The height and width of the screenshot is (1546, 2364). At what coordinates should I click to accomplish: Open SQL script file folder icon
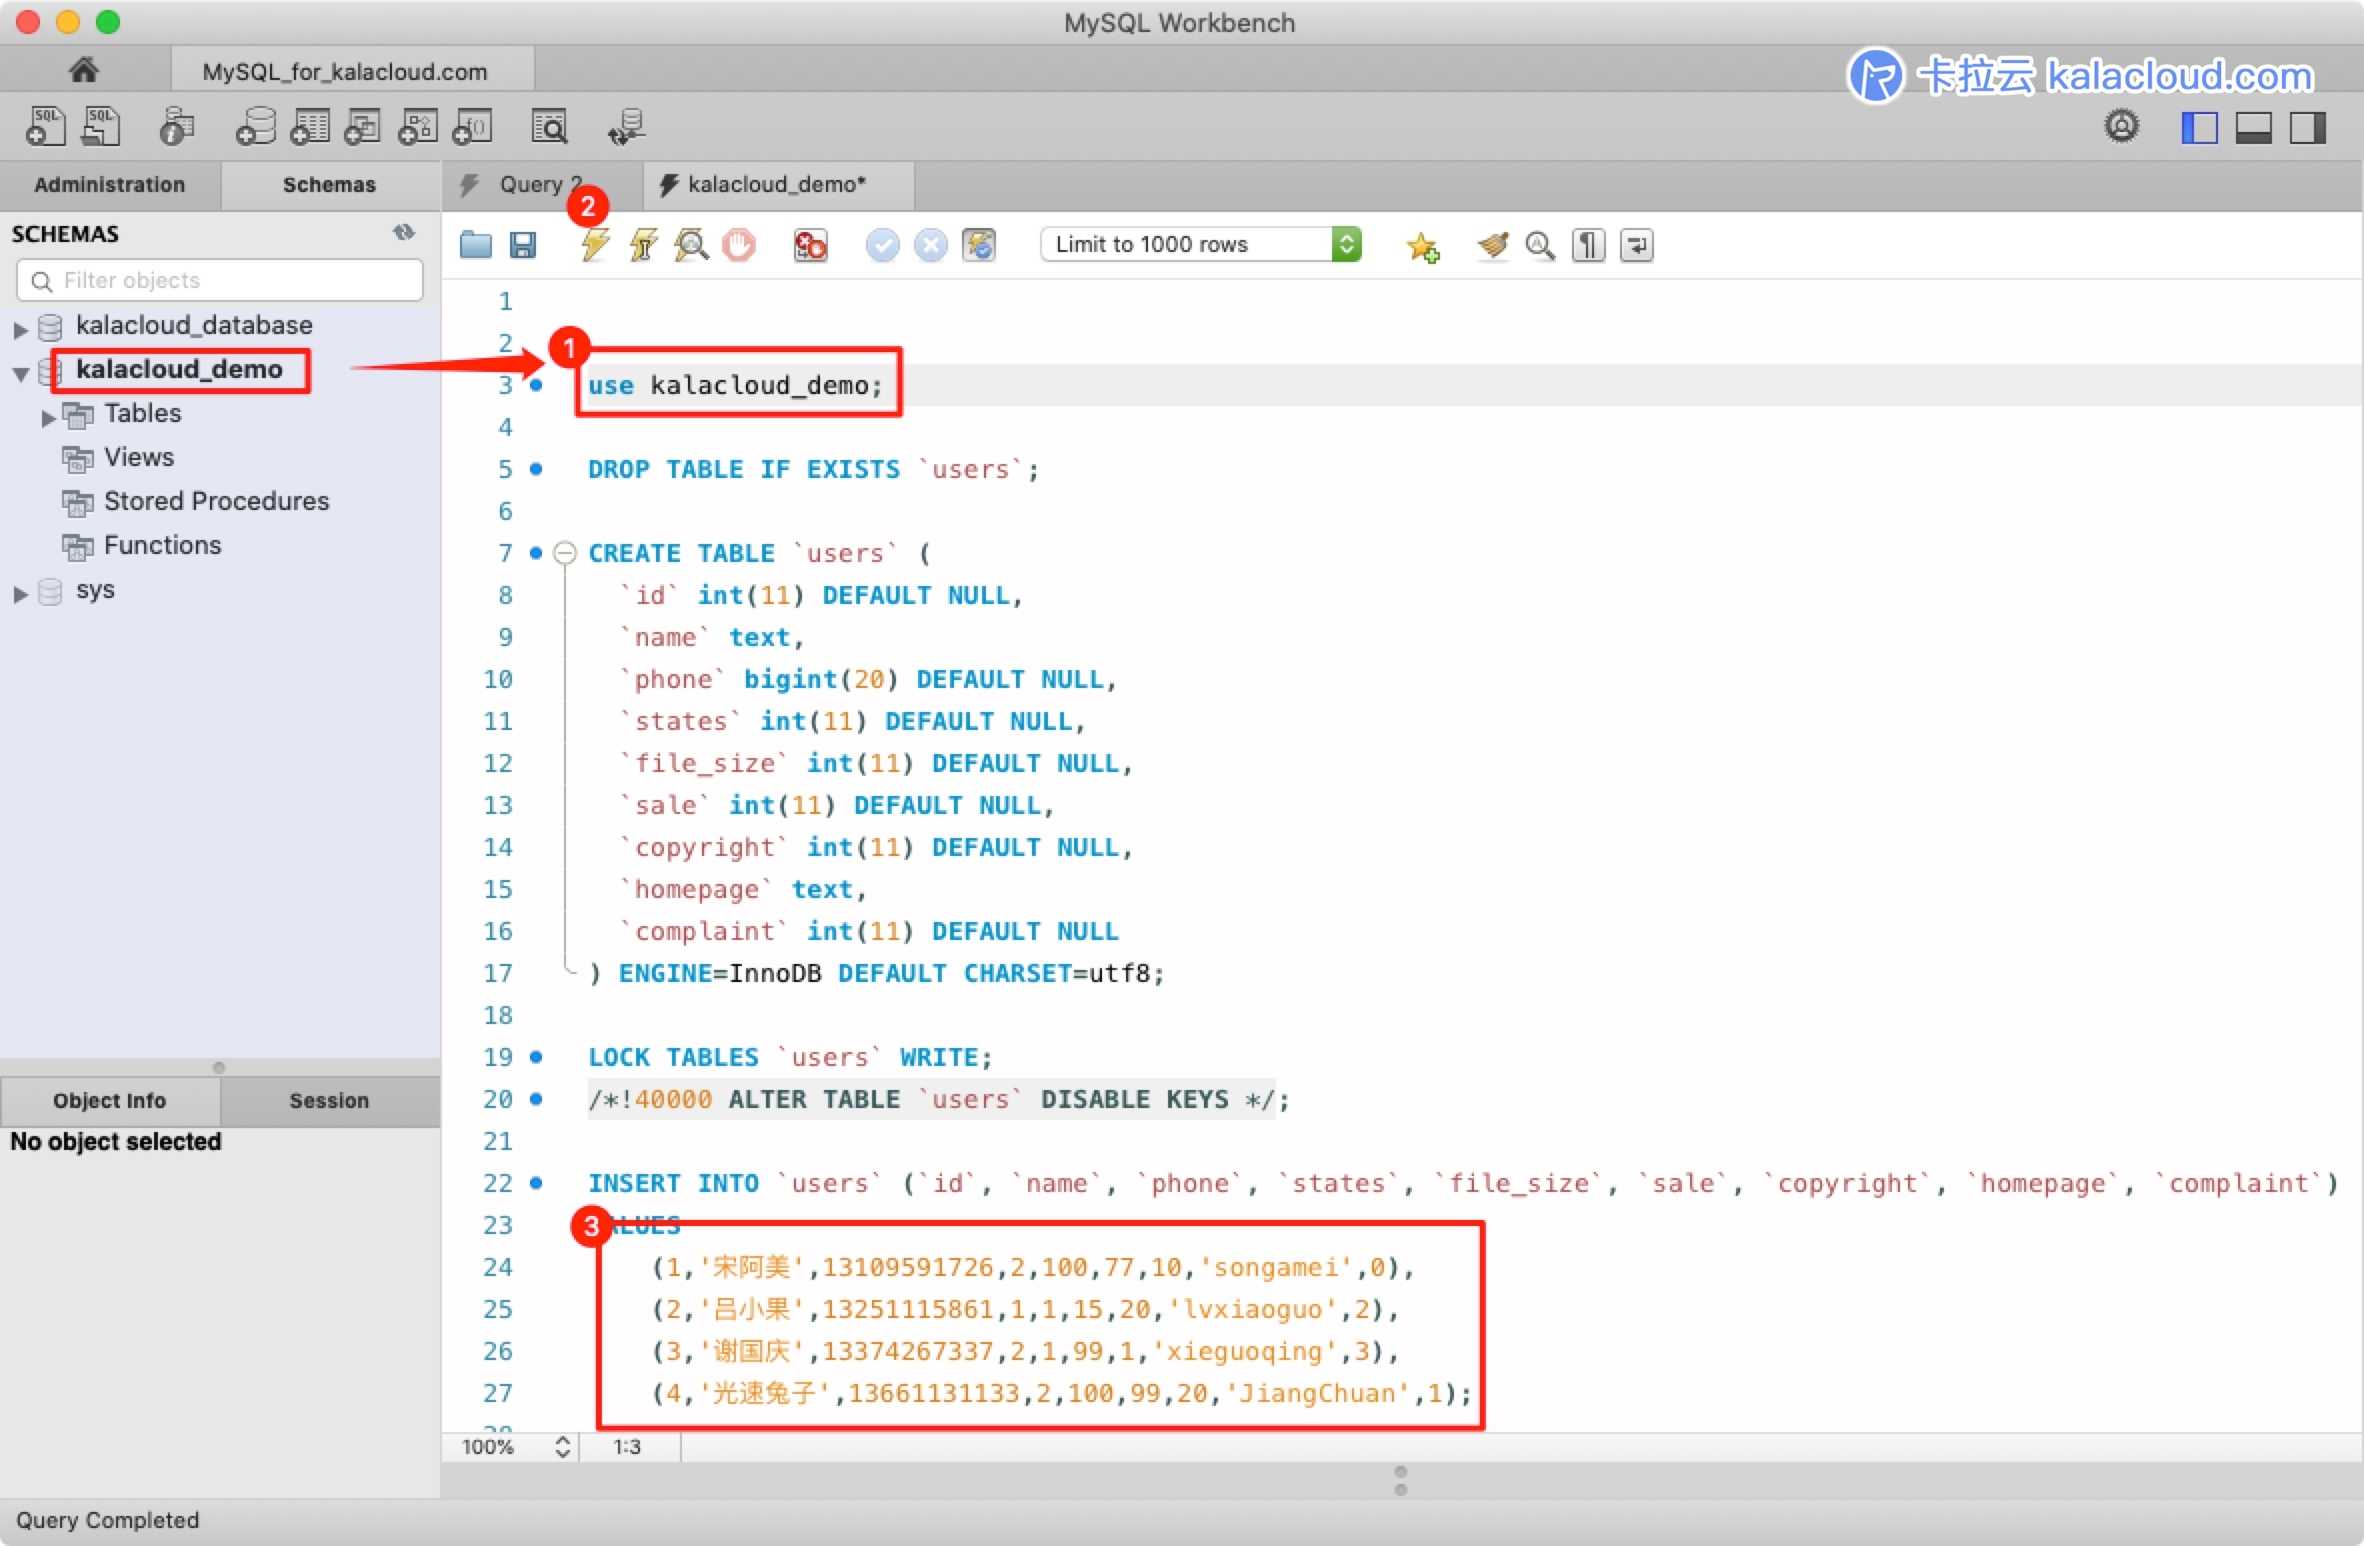(x=476, y=245)
